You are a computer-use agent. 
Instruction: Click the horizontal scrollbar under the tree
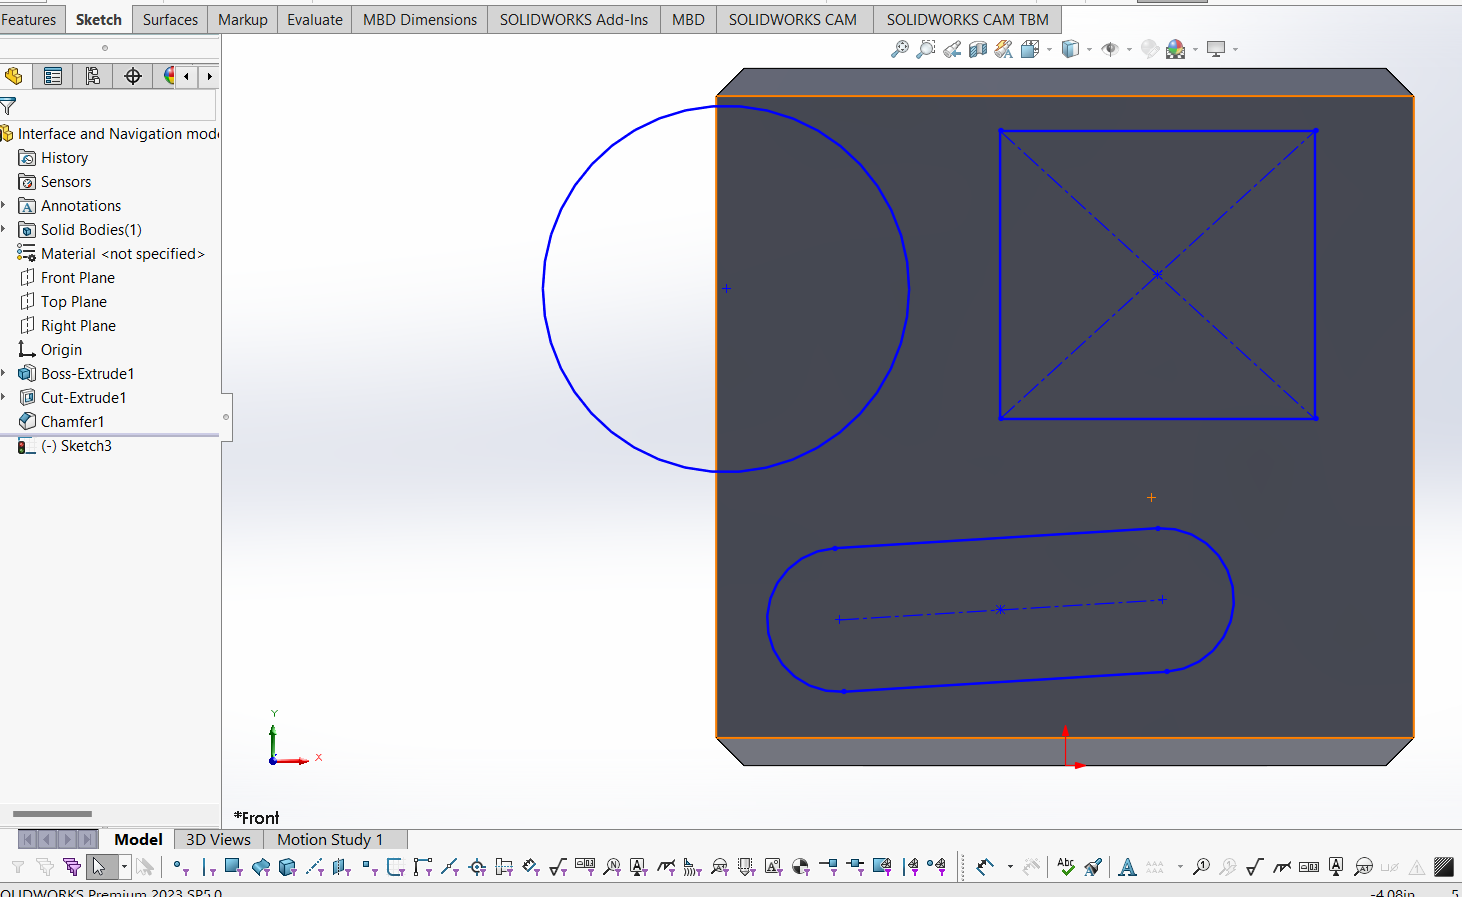coord(52,814)
